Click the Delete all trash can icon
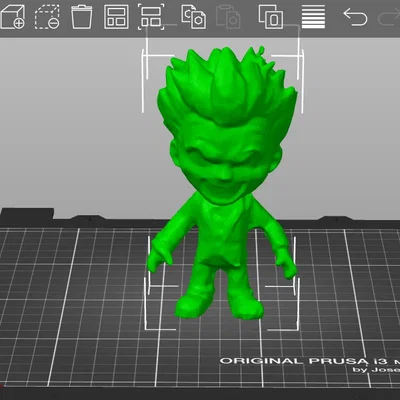The height and width of the screenshot is (400, 400). 82,17
